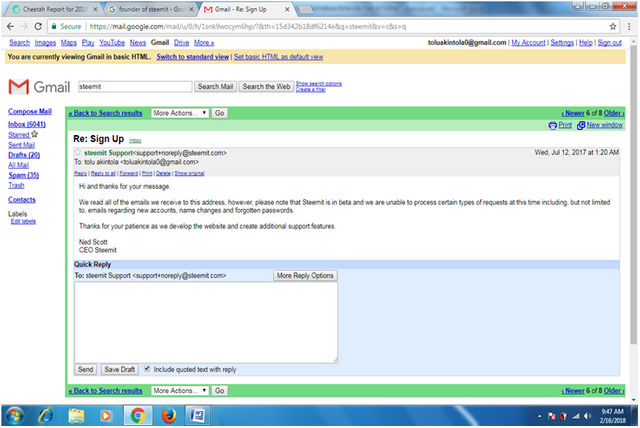Switch to Cheetah Report tab

[x=54, y=9]
